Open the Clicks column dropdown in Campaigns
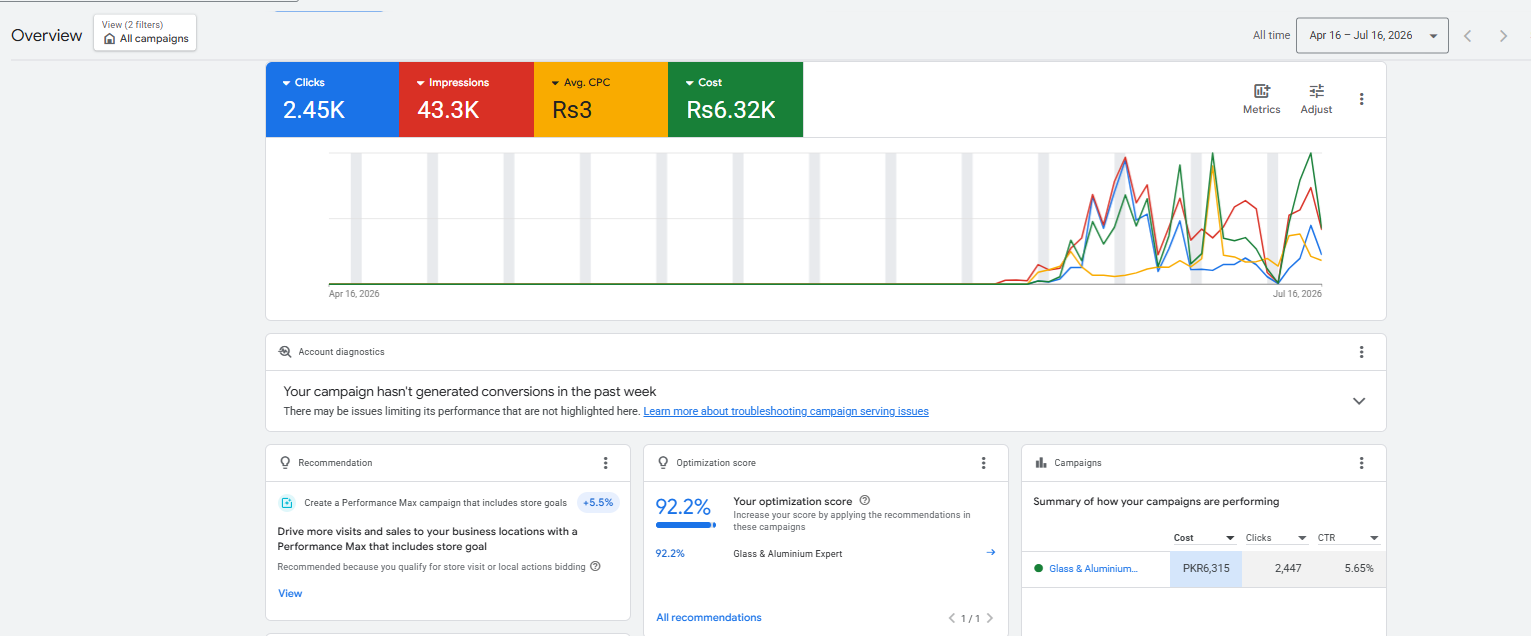Image resolution: width=1531 pixels, height=636 pixels. click(1276, 538)
